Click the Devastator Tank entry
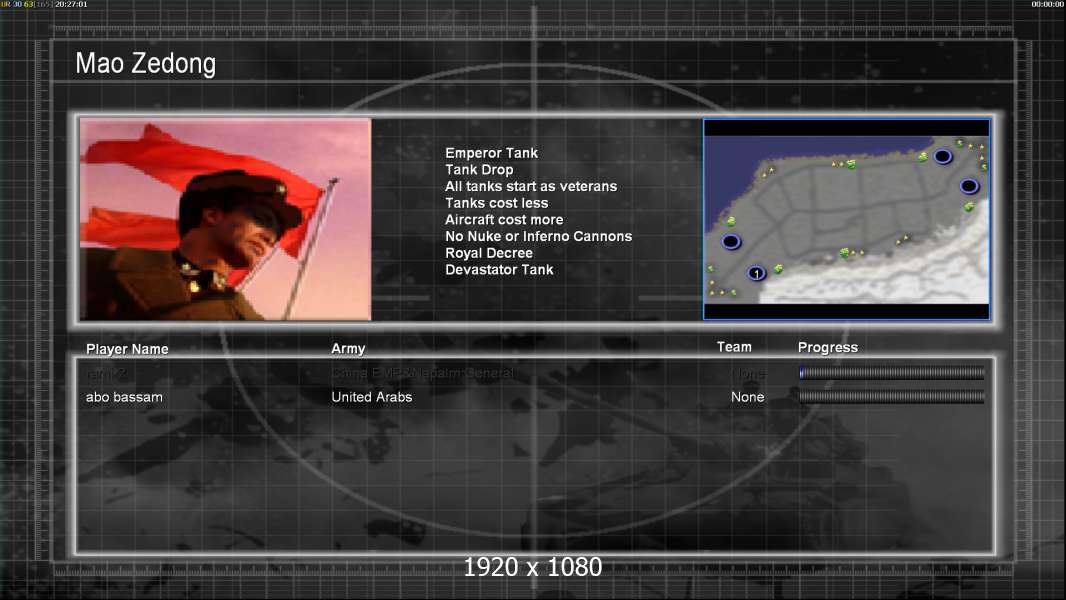The width and height of the screenshot is (1066, 600). coord(499,270)
